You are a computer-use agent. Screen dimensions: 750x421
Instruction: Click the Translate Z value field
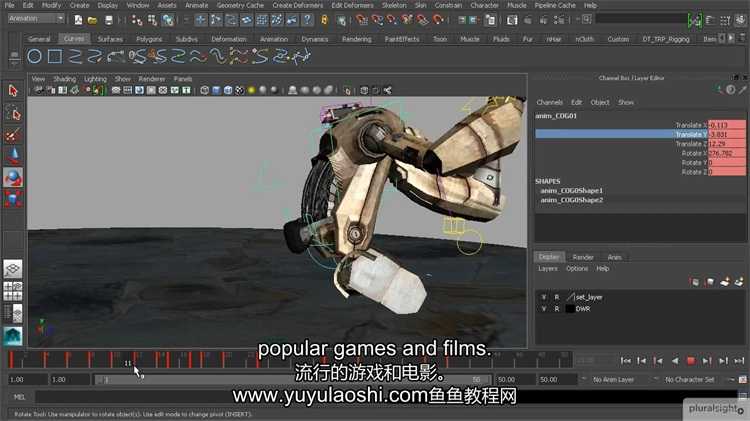pyautogui.click(x=727, y=144)
